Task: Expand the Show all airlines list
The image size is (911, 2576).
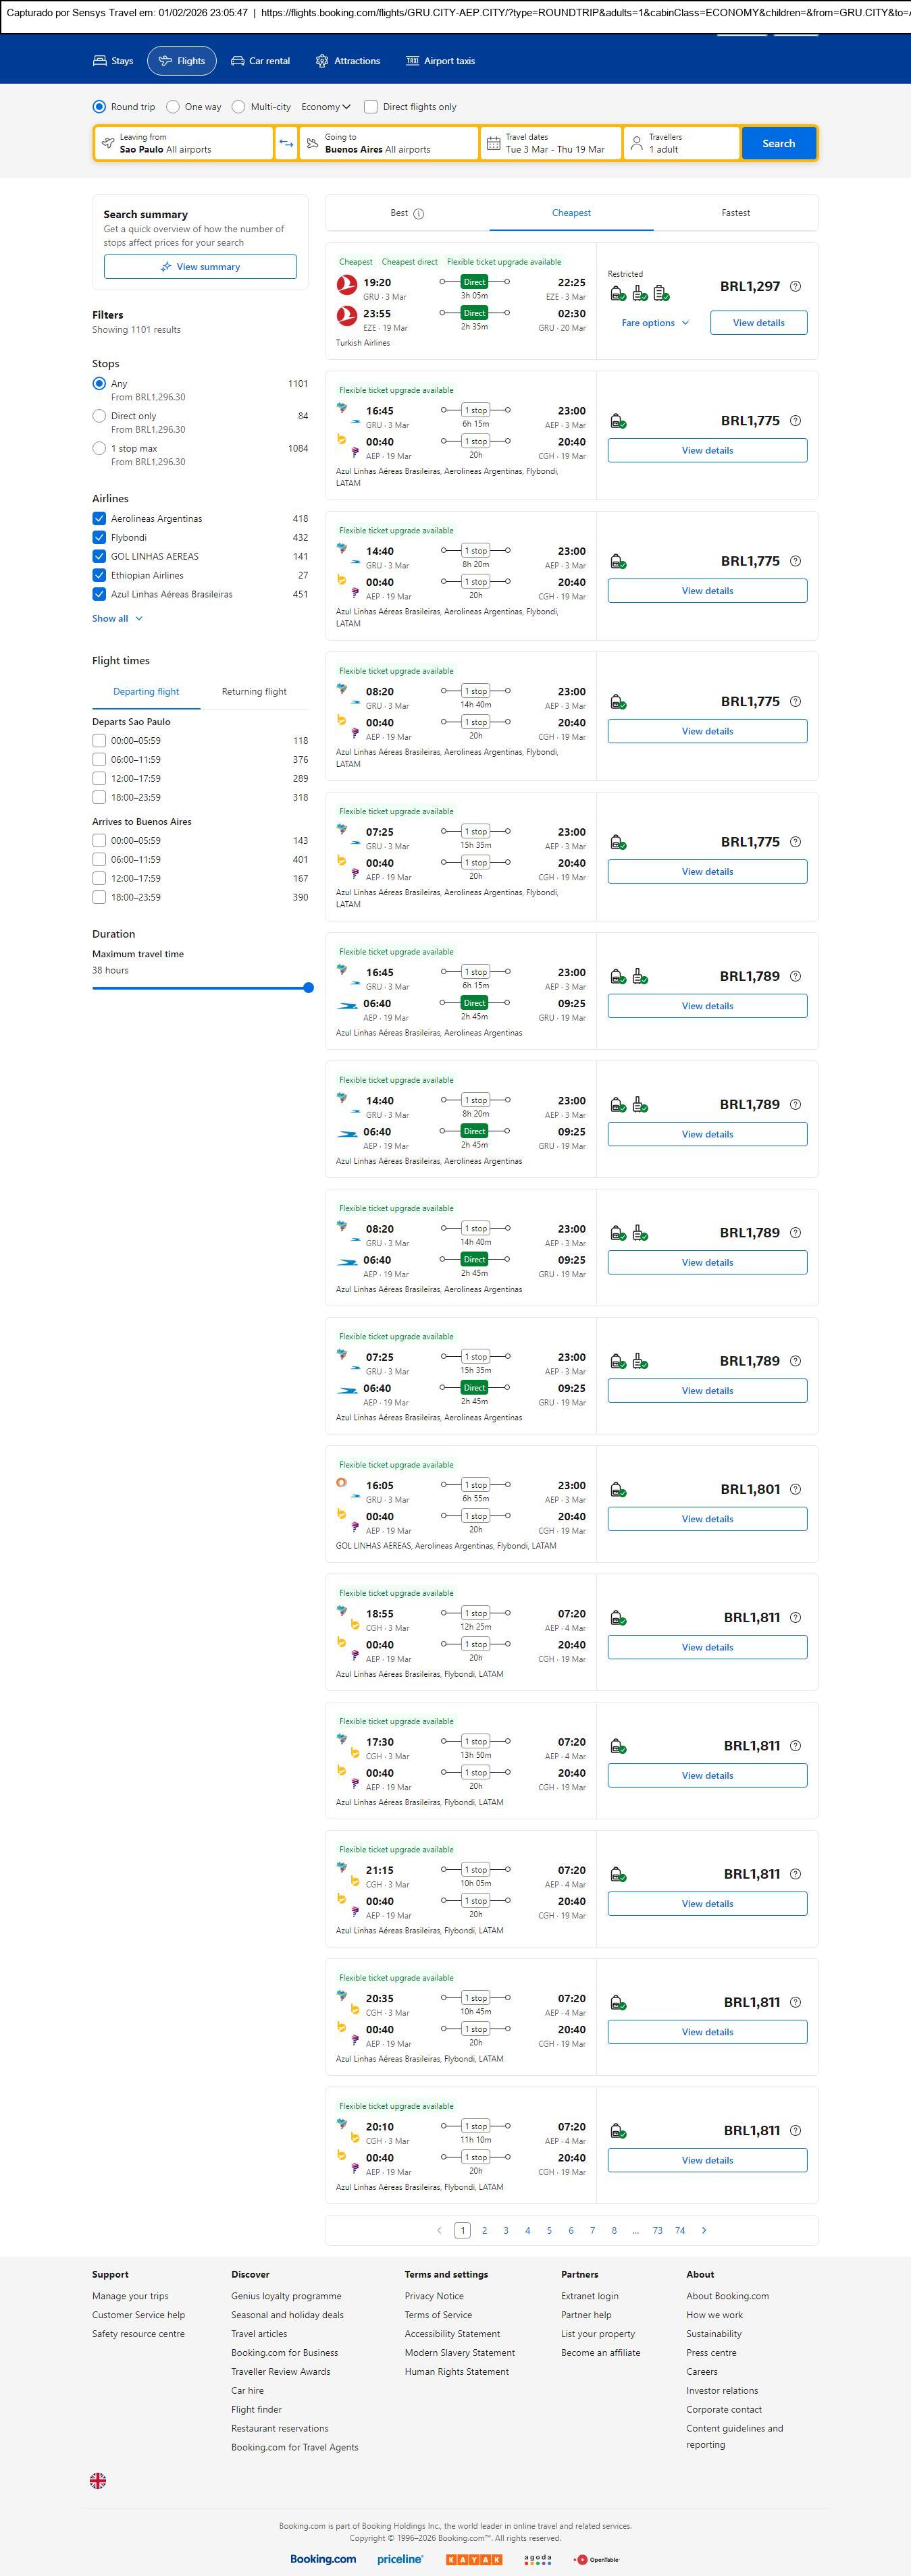Action: tap(117, 619)
